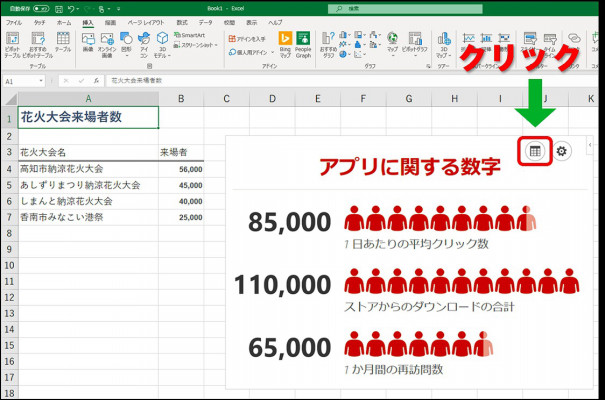
Task: Open the データ ribbon tab
Action: (x=205, y=21)
